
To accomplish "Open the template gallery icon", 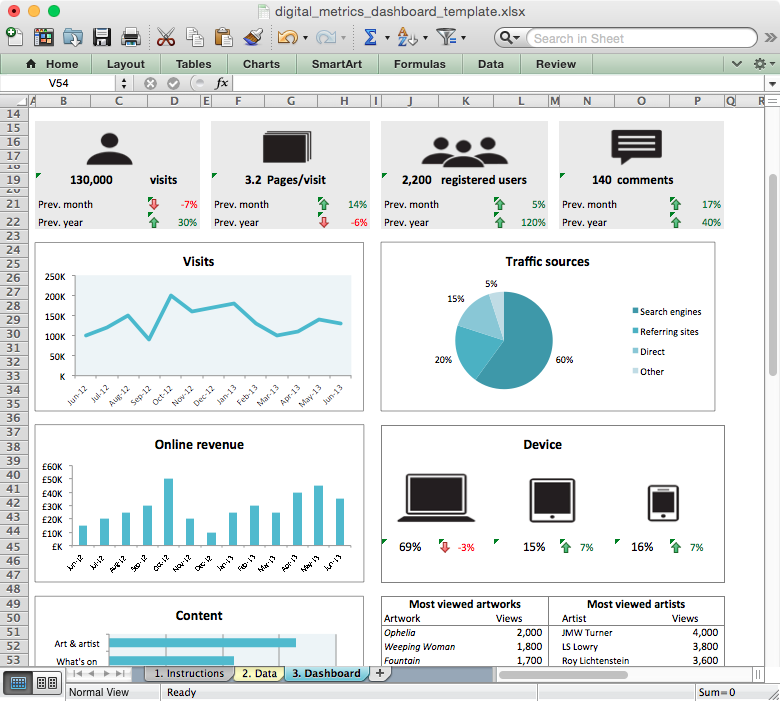I will click(x=44, y=37).
